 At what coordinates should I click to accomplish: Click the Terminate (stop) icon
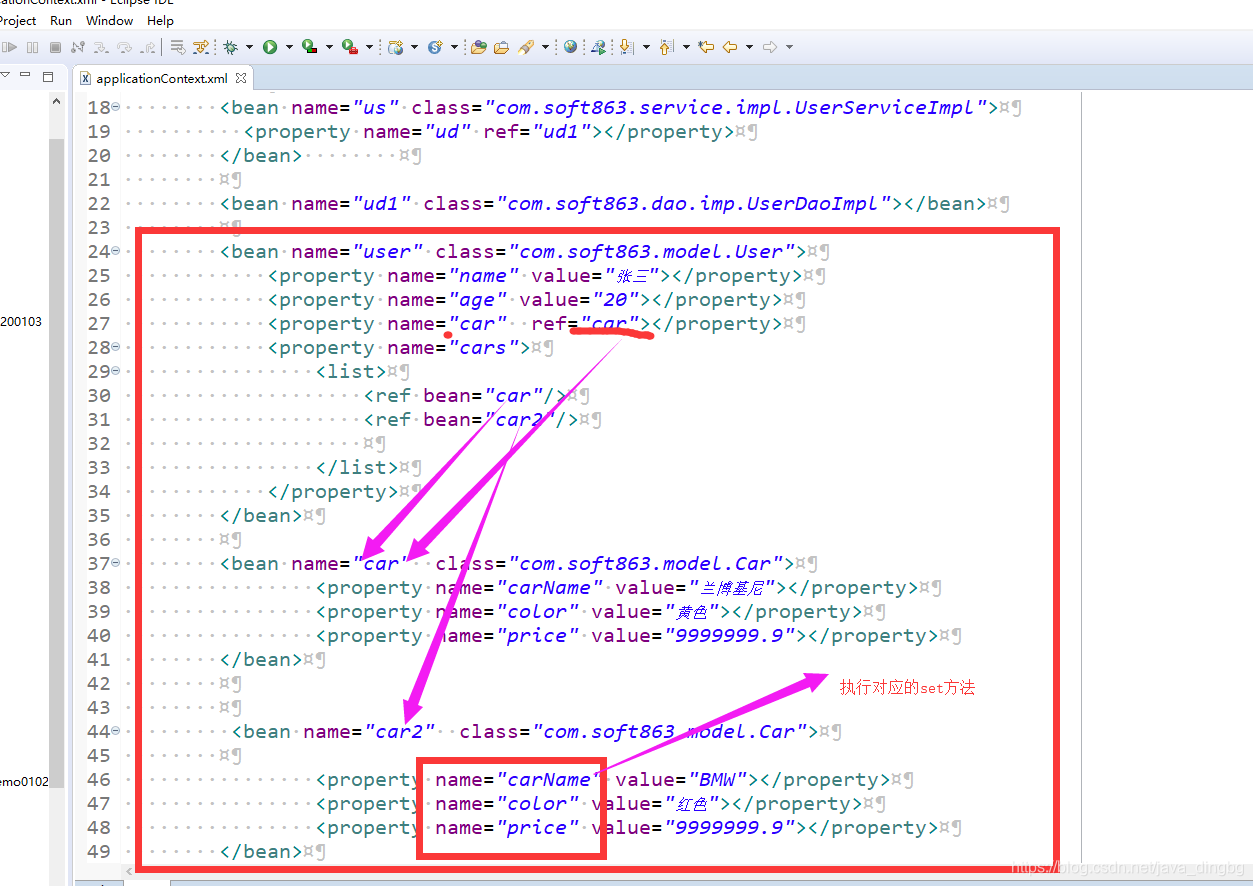click(55, 47)
